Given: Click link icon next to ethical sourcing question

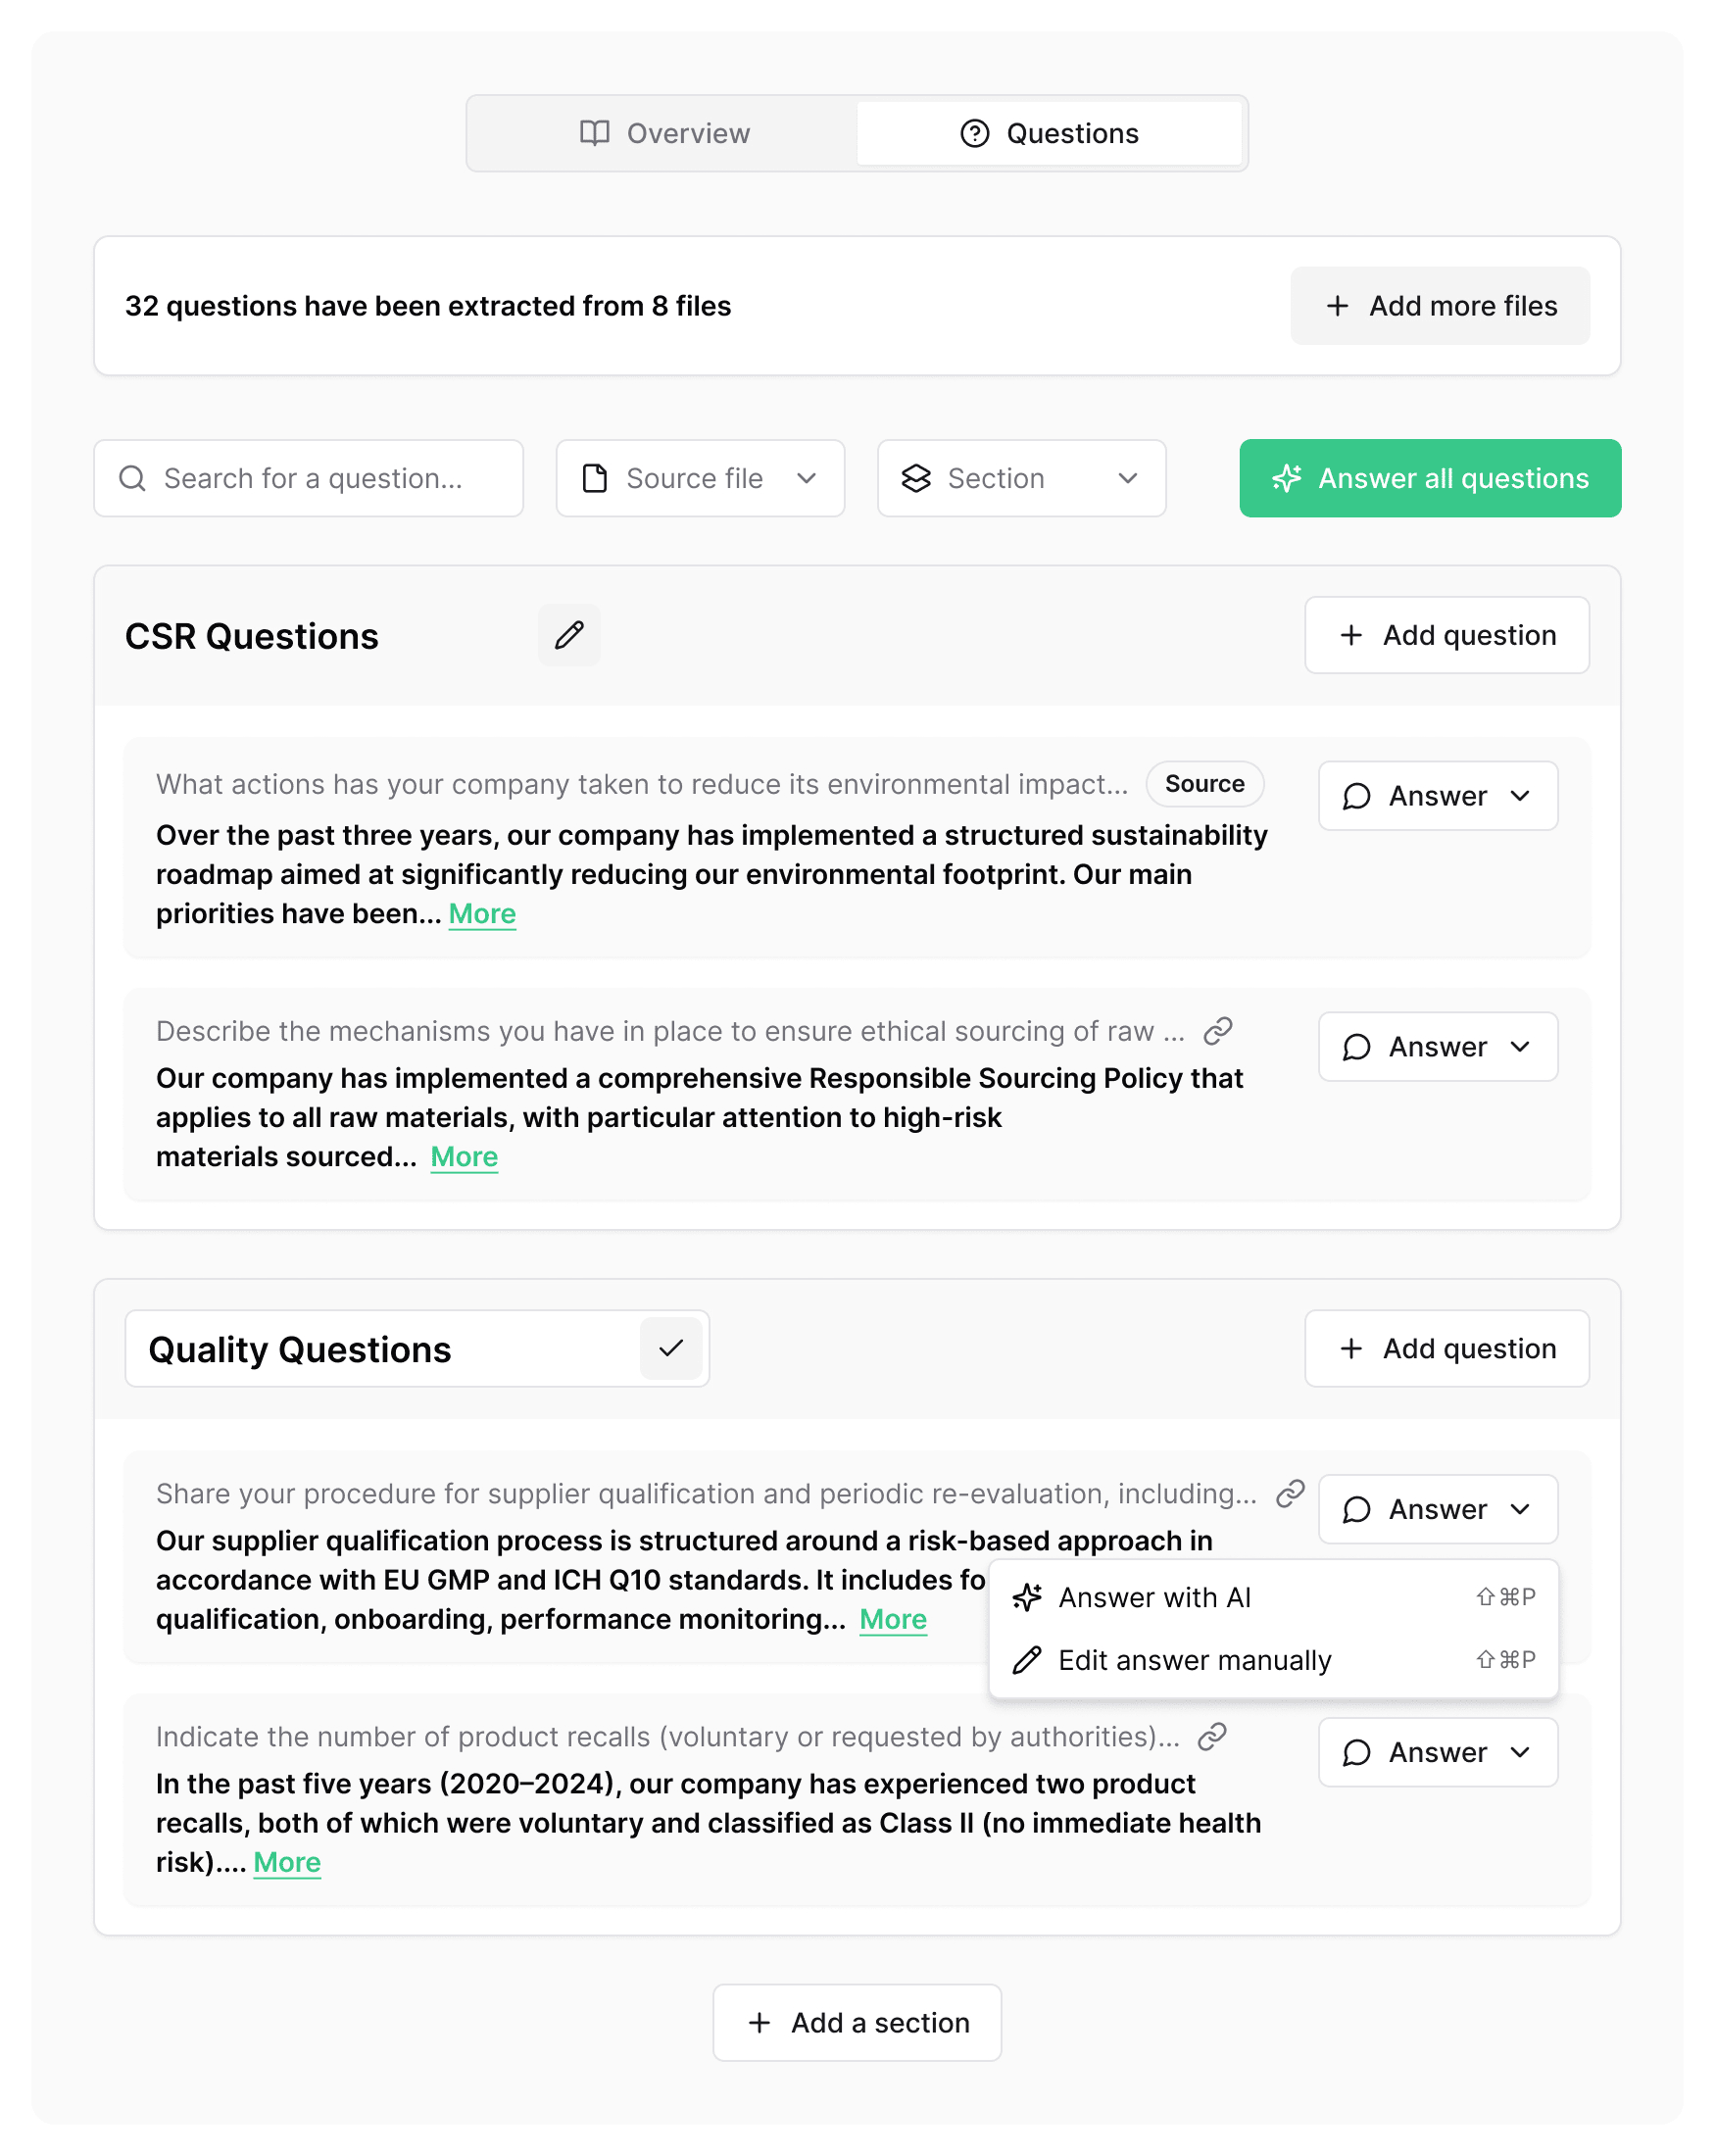Looking at the screenshot, I should [1217, 1031].
